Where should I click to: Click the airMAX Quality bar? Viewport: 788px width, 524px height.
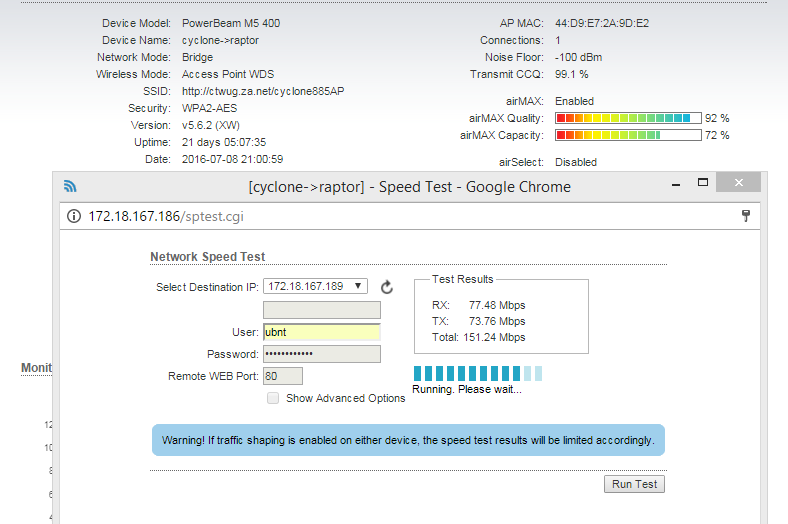point(627,118)
